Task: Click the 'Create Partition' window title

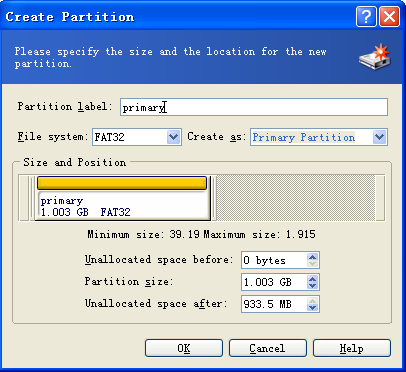Action: (70, 17)
